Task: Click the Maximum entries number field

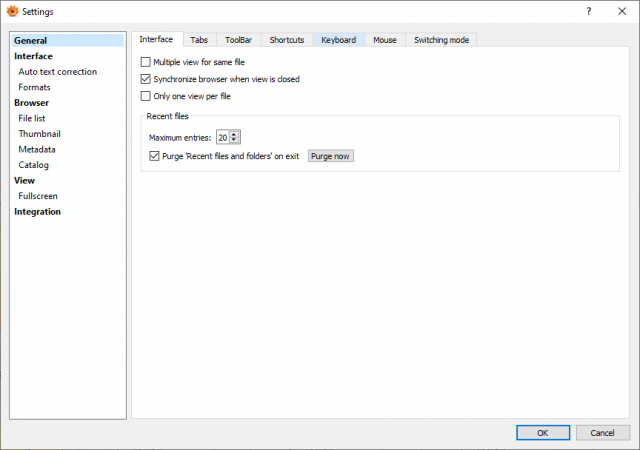Action: 223,138
